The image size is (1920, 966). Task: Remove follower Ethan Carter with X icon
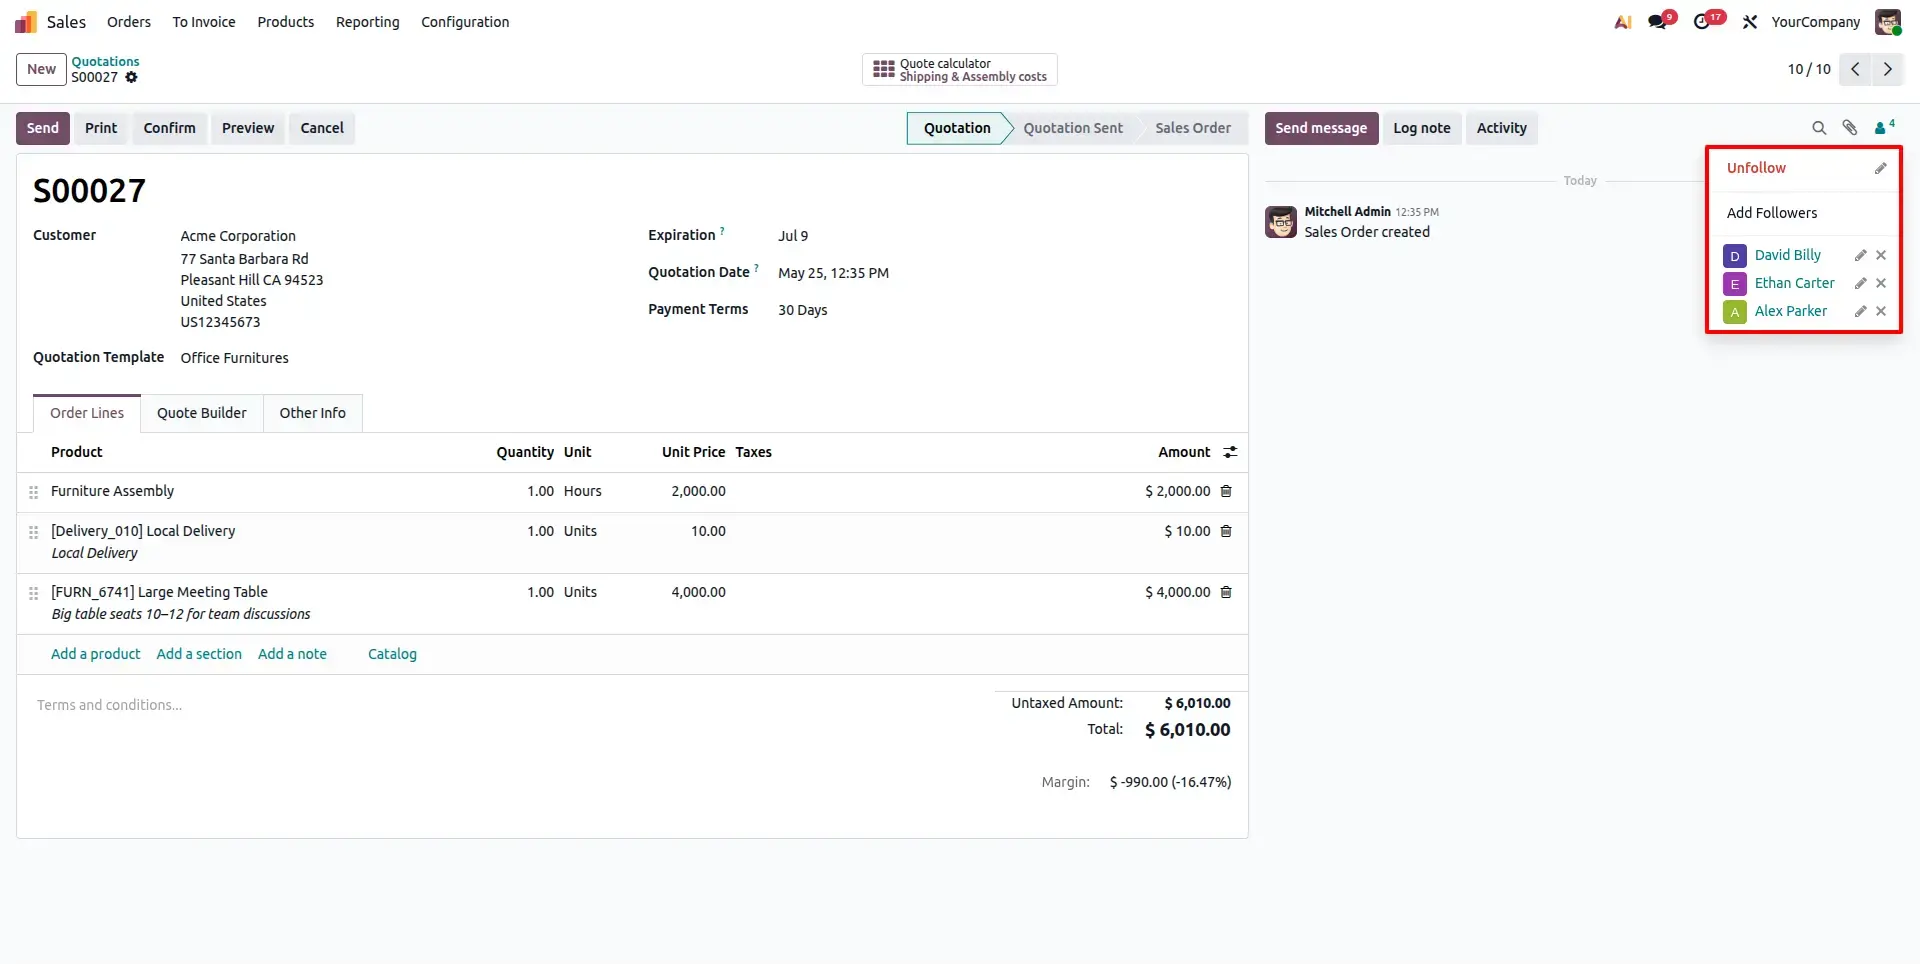(x=1881, y=283)
